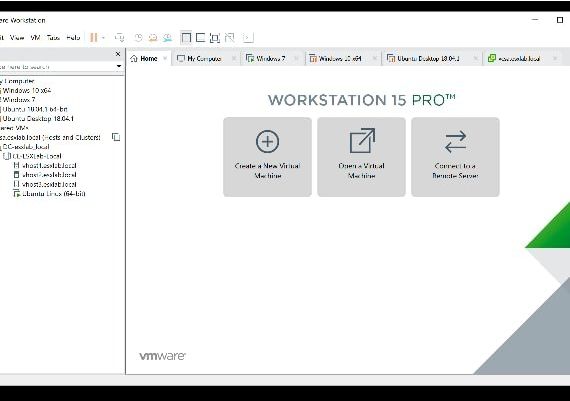Select My Computer in the library tree
Screen dimensions: 570x401
pos(17,81)
